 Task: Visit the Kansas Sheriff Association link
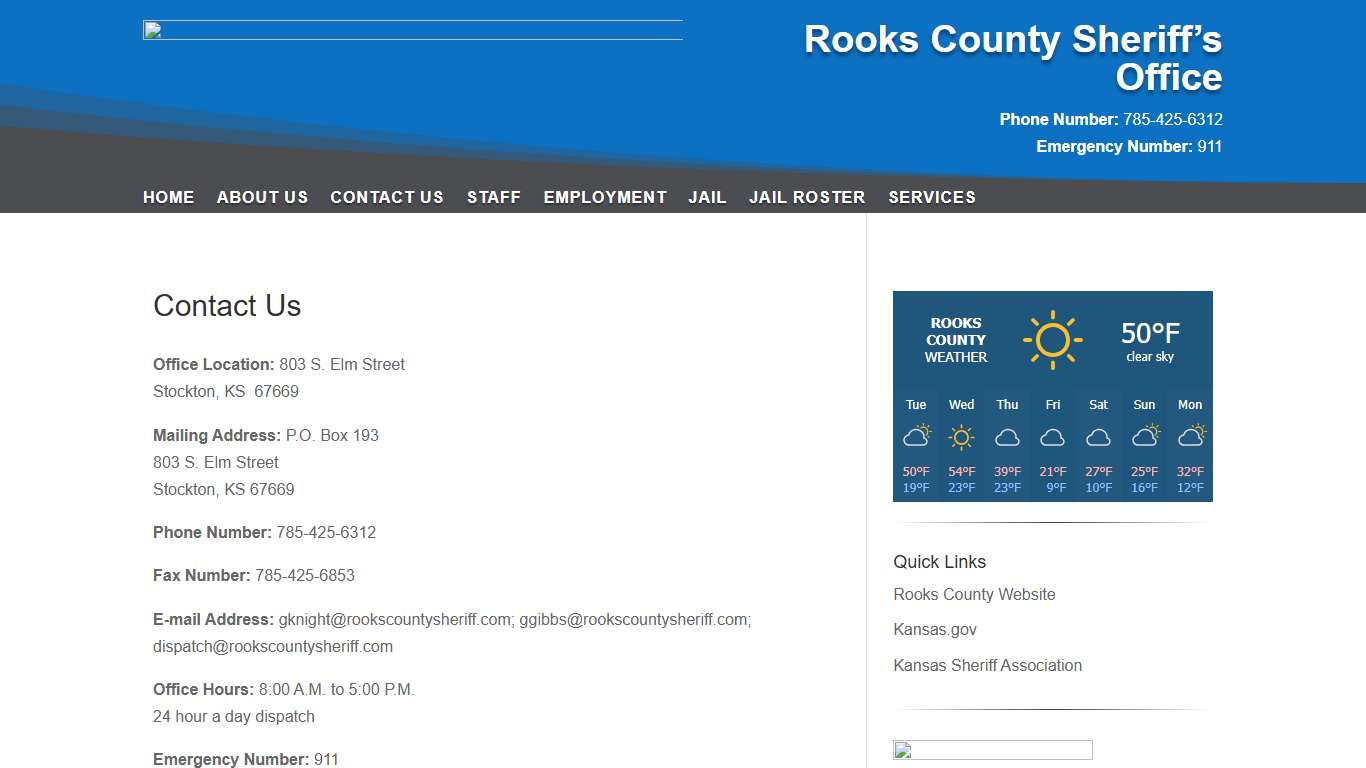988,665
